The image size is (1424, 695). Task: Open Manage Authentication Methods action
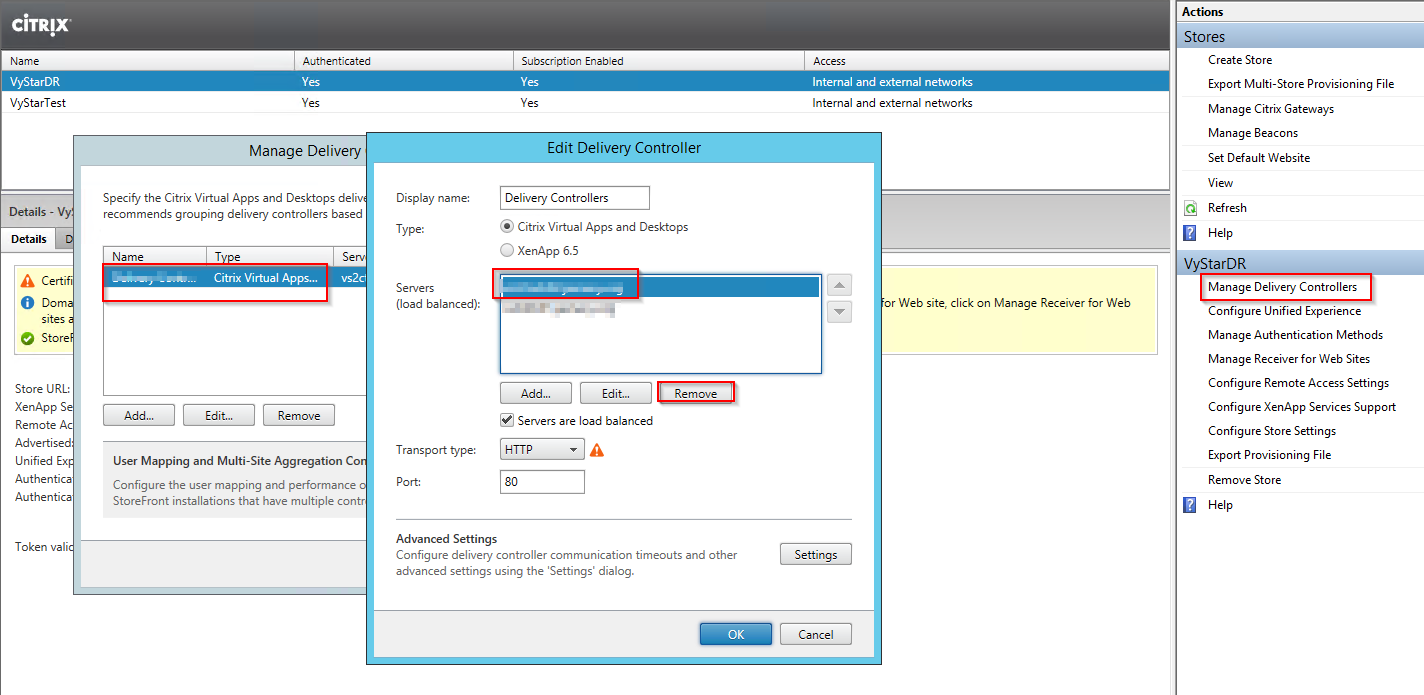click(x=1295, y=335)
